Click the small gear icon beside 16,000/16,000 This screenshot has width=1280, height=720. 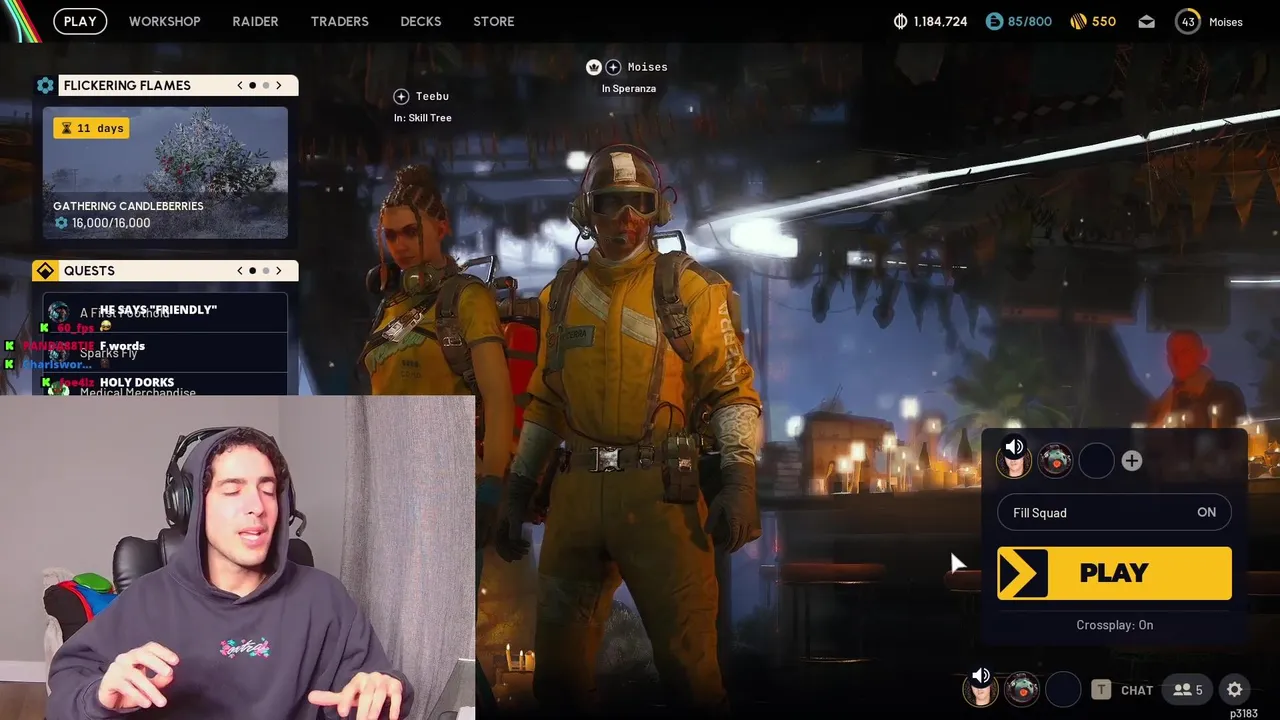(61, 223)
